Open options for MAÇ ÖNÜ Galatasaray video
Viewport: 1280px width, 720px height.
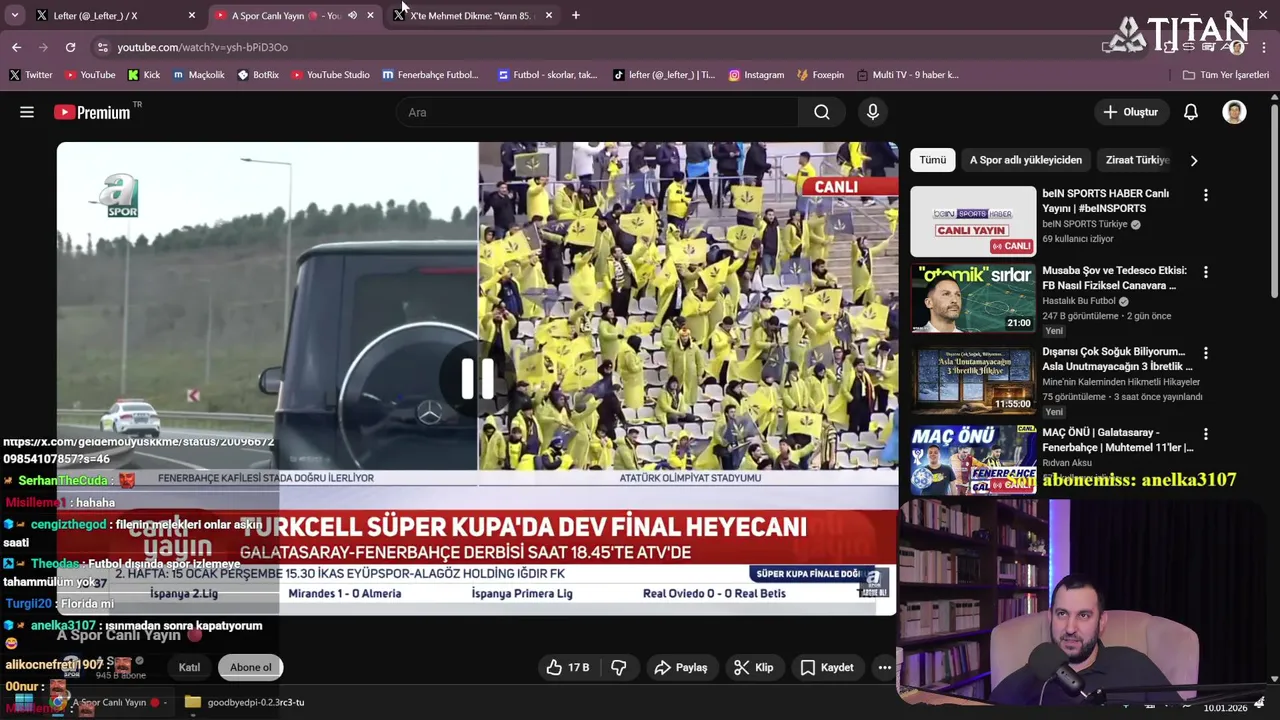(x=1205, y=434)
